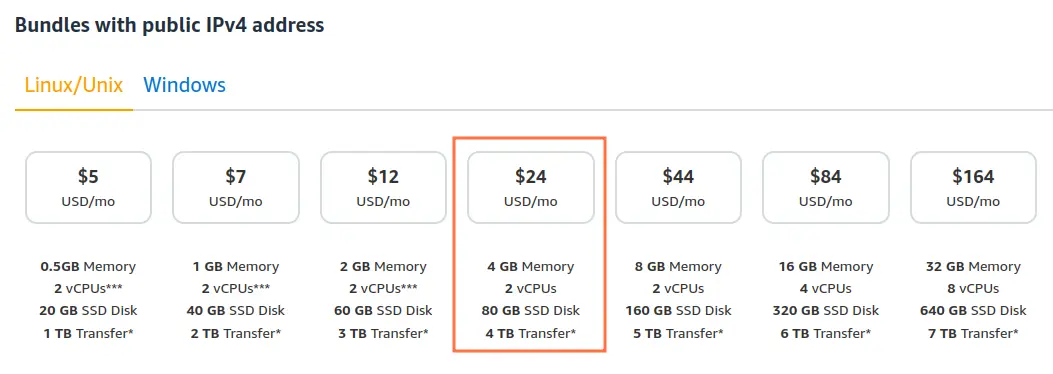Click 4 TB Transfer* in highlighted plan
This screenshot has height=374, width=1053.
coord(531,333)
